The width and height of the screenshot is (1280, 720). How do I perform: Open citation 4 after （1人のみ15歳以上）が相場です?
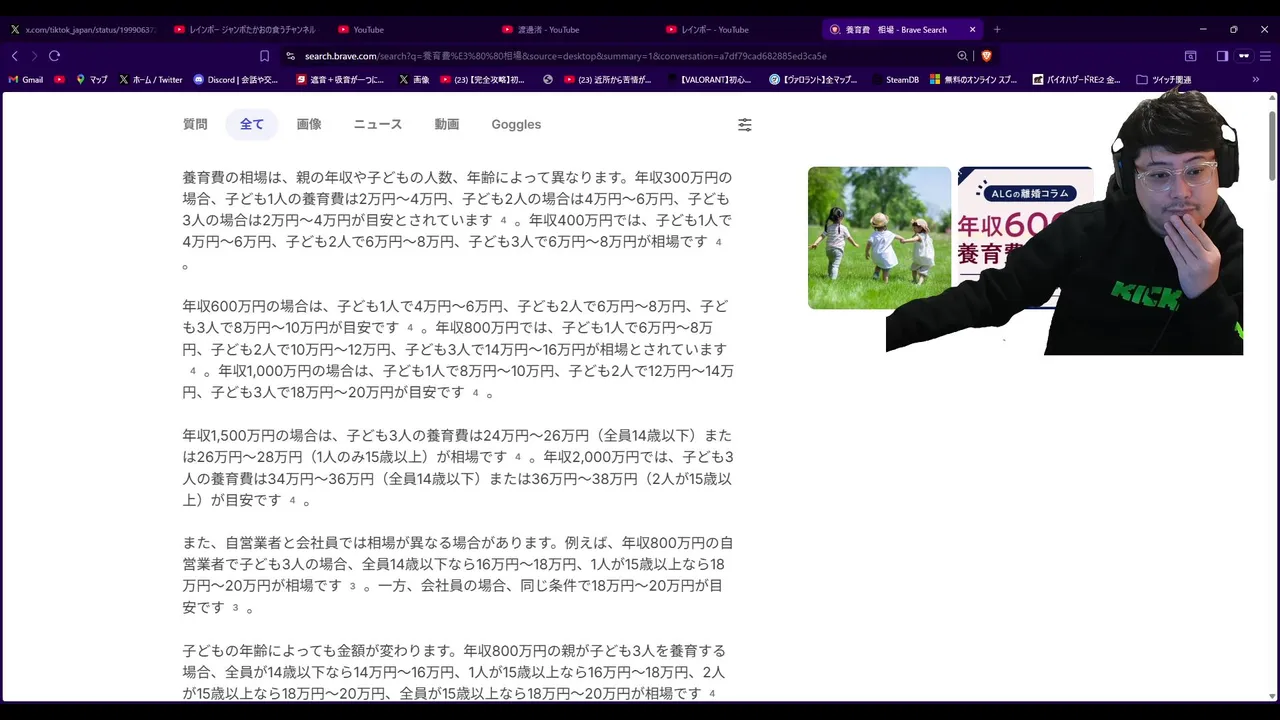518,458
